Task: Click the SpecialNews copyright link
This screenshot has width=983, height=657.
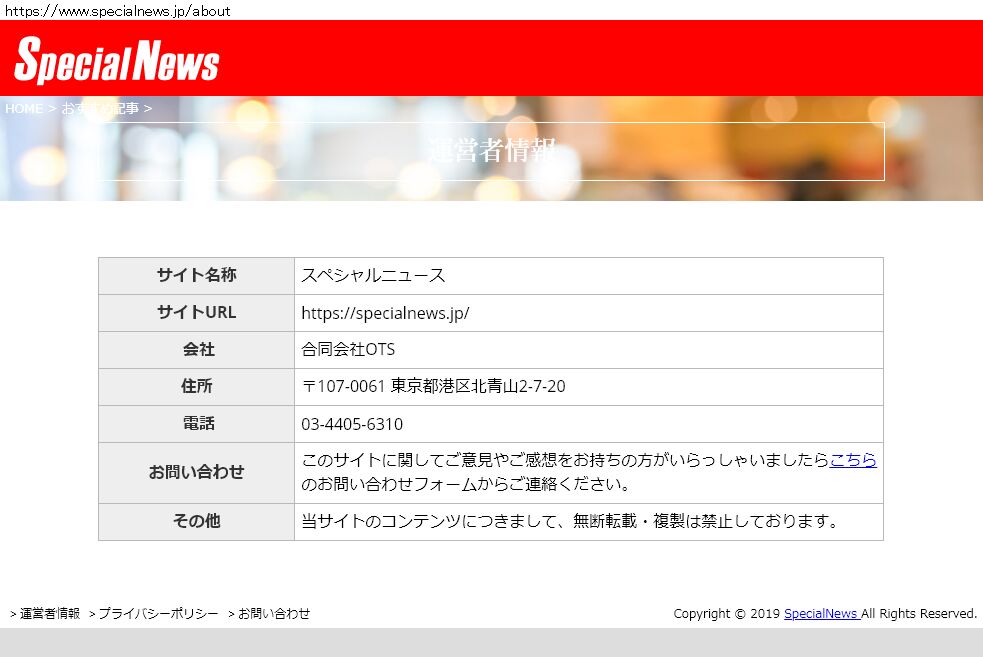Action: [821, 614]
